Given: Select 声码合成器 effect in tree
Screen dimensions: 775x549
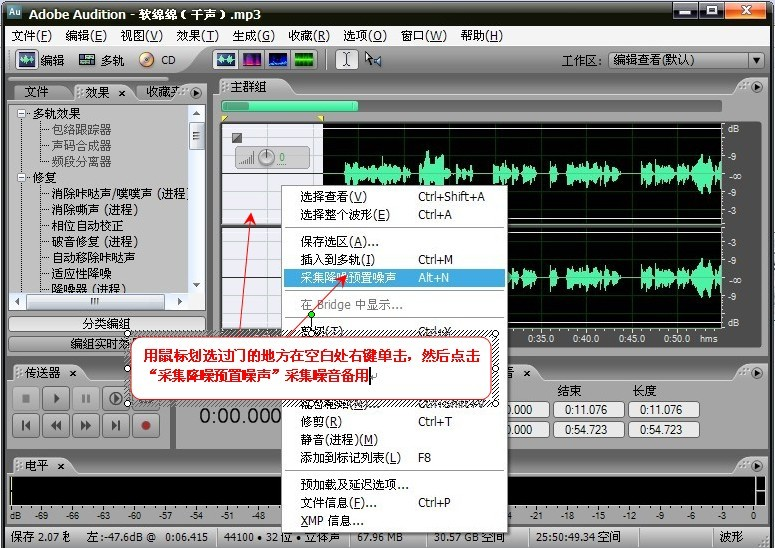Looking at the screenshot, I should click(x=82, y=146).
